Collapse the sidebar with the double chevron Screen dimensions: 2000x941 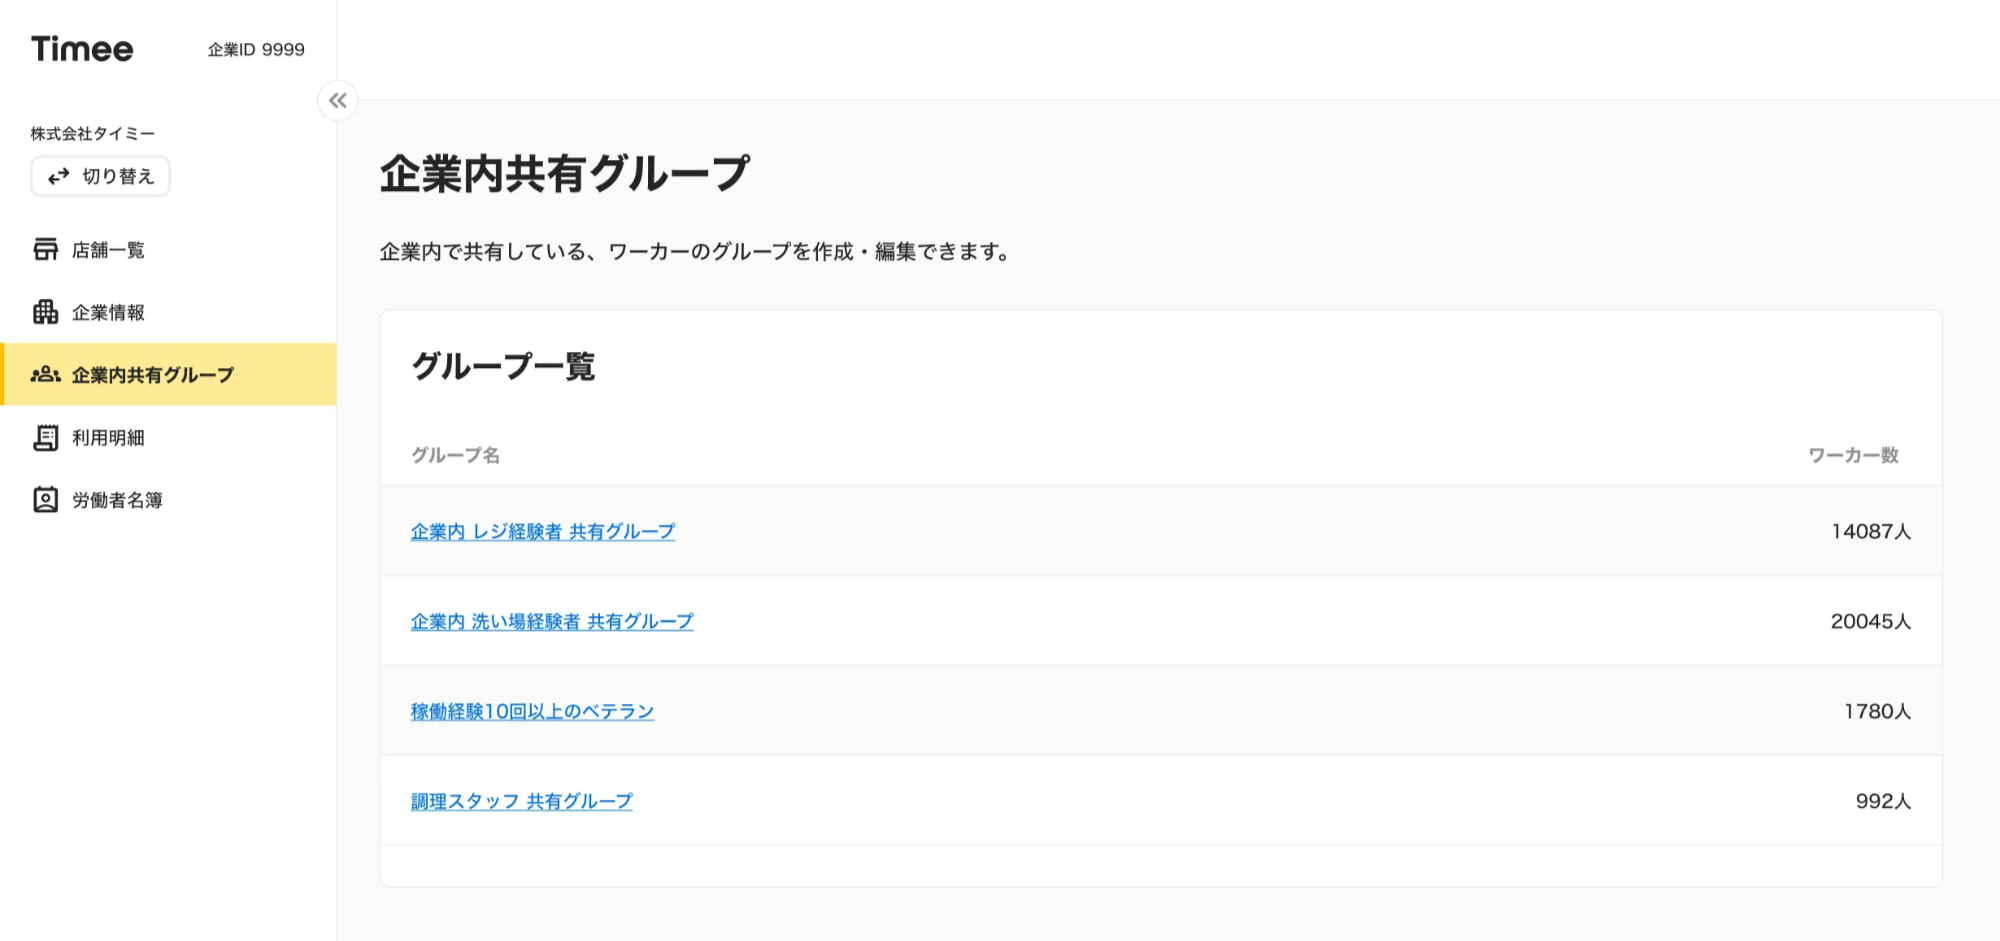pyautogui.click(x=338, y=100)
